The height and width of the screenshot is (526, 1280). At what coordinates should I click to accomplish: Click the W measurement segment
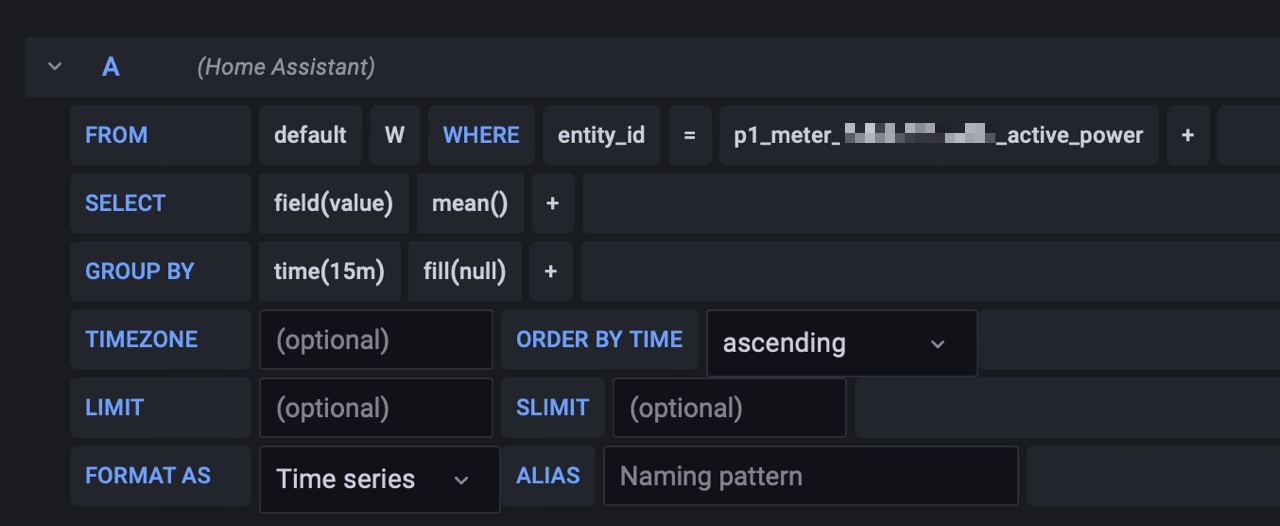(x=395, y=135)
